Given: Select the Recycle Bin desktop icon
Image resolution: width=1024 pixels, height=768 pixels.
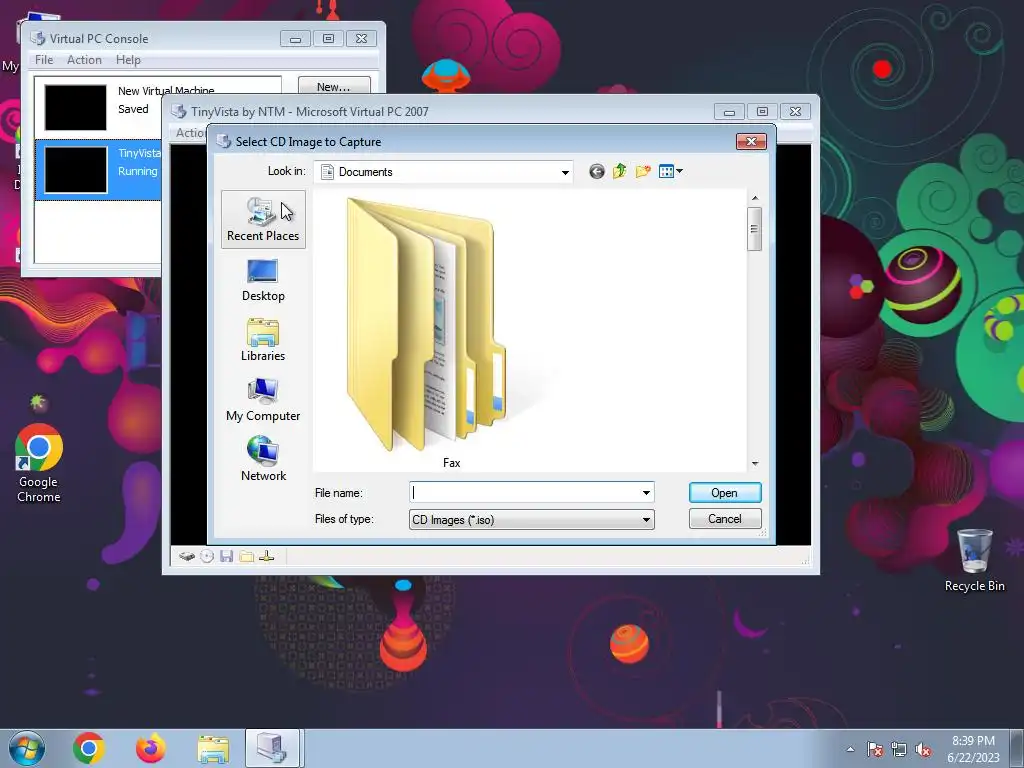Looking at the screenshot, I should [974, 560].
